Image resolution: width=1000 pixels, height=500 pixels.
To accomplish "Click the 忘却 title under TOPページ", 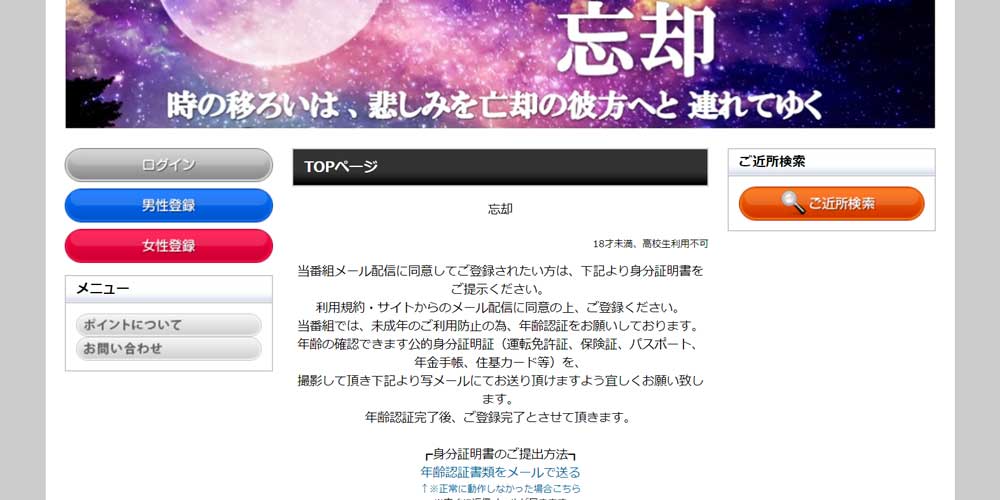I will (500, 209).
